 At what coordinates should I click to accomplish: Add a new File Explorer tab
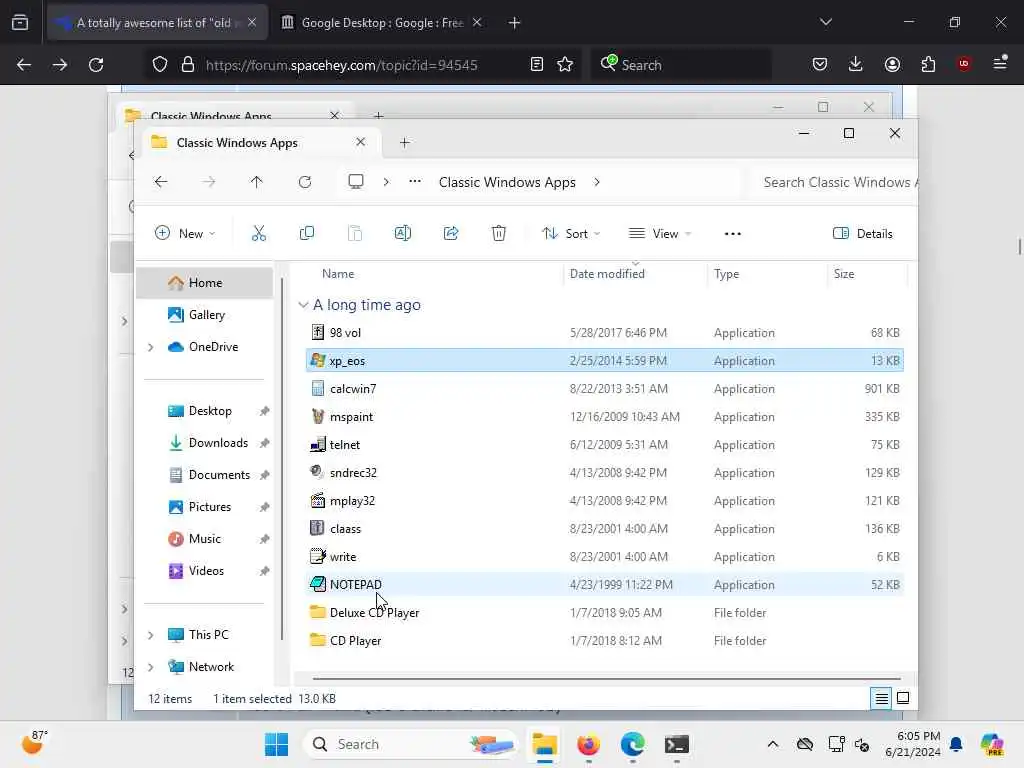pos(404,142)
